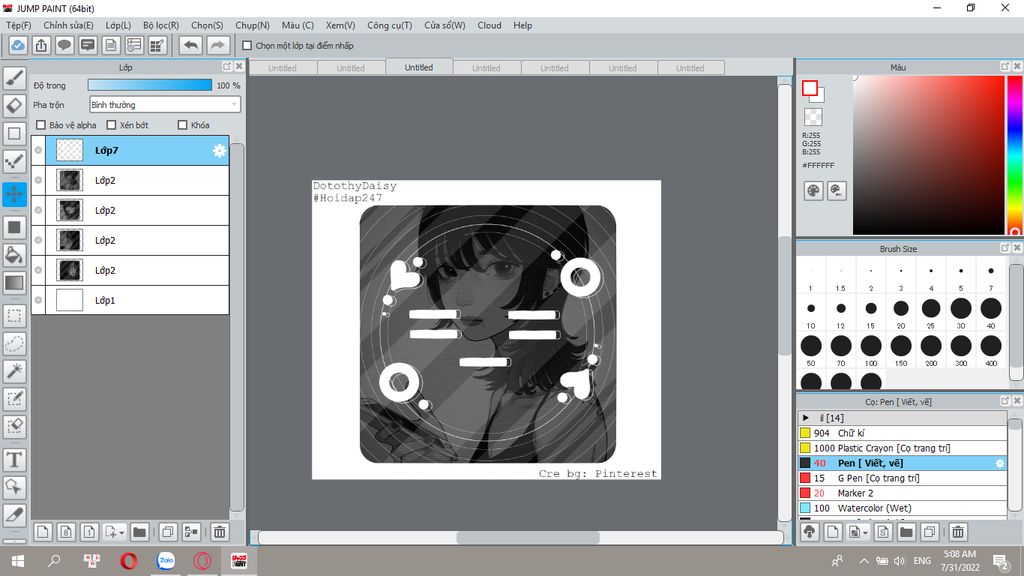The width and height of the screenshot is (1024, 576).
Task: Select transparent color swatch in Màu panel
Action: coord(813,117)
